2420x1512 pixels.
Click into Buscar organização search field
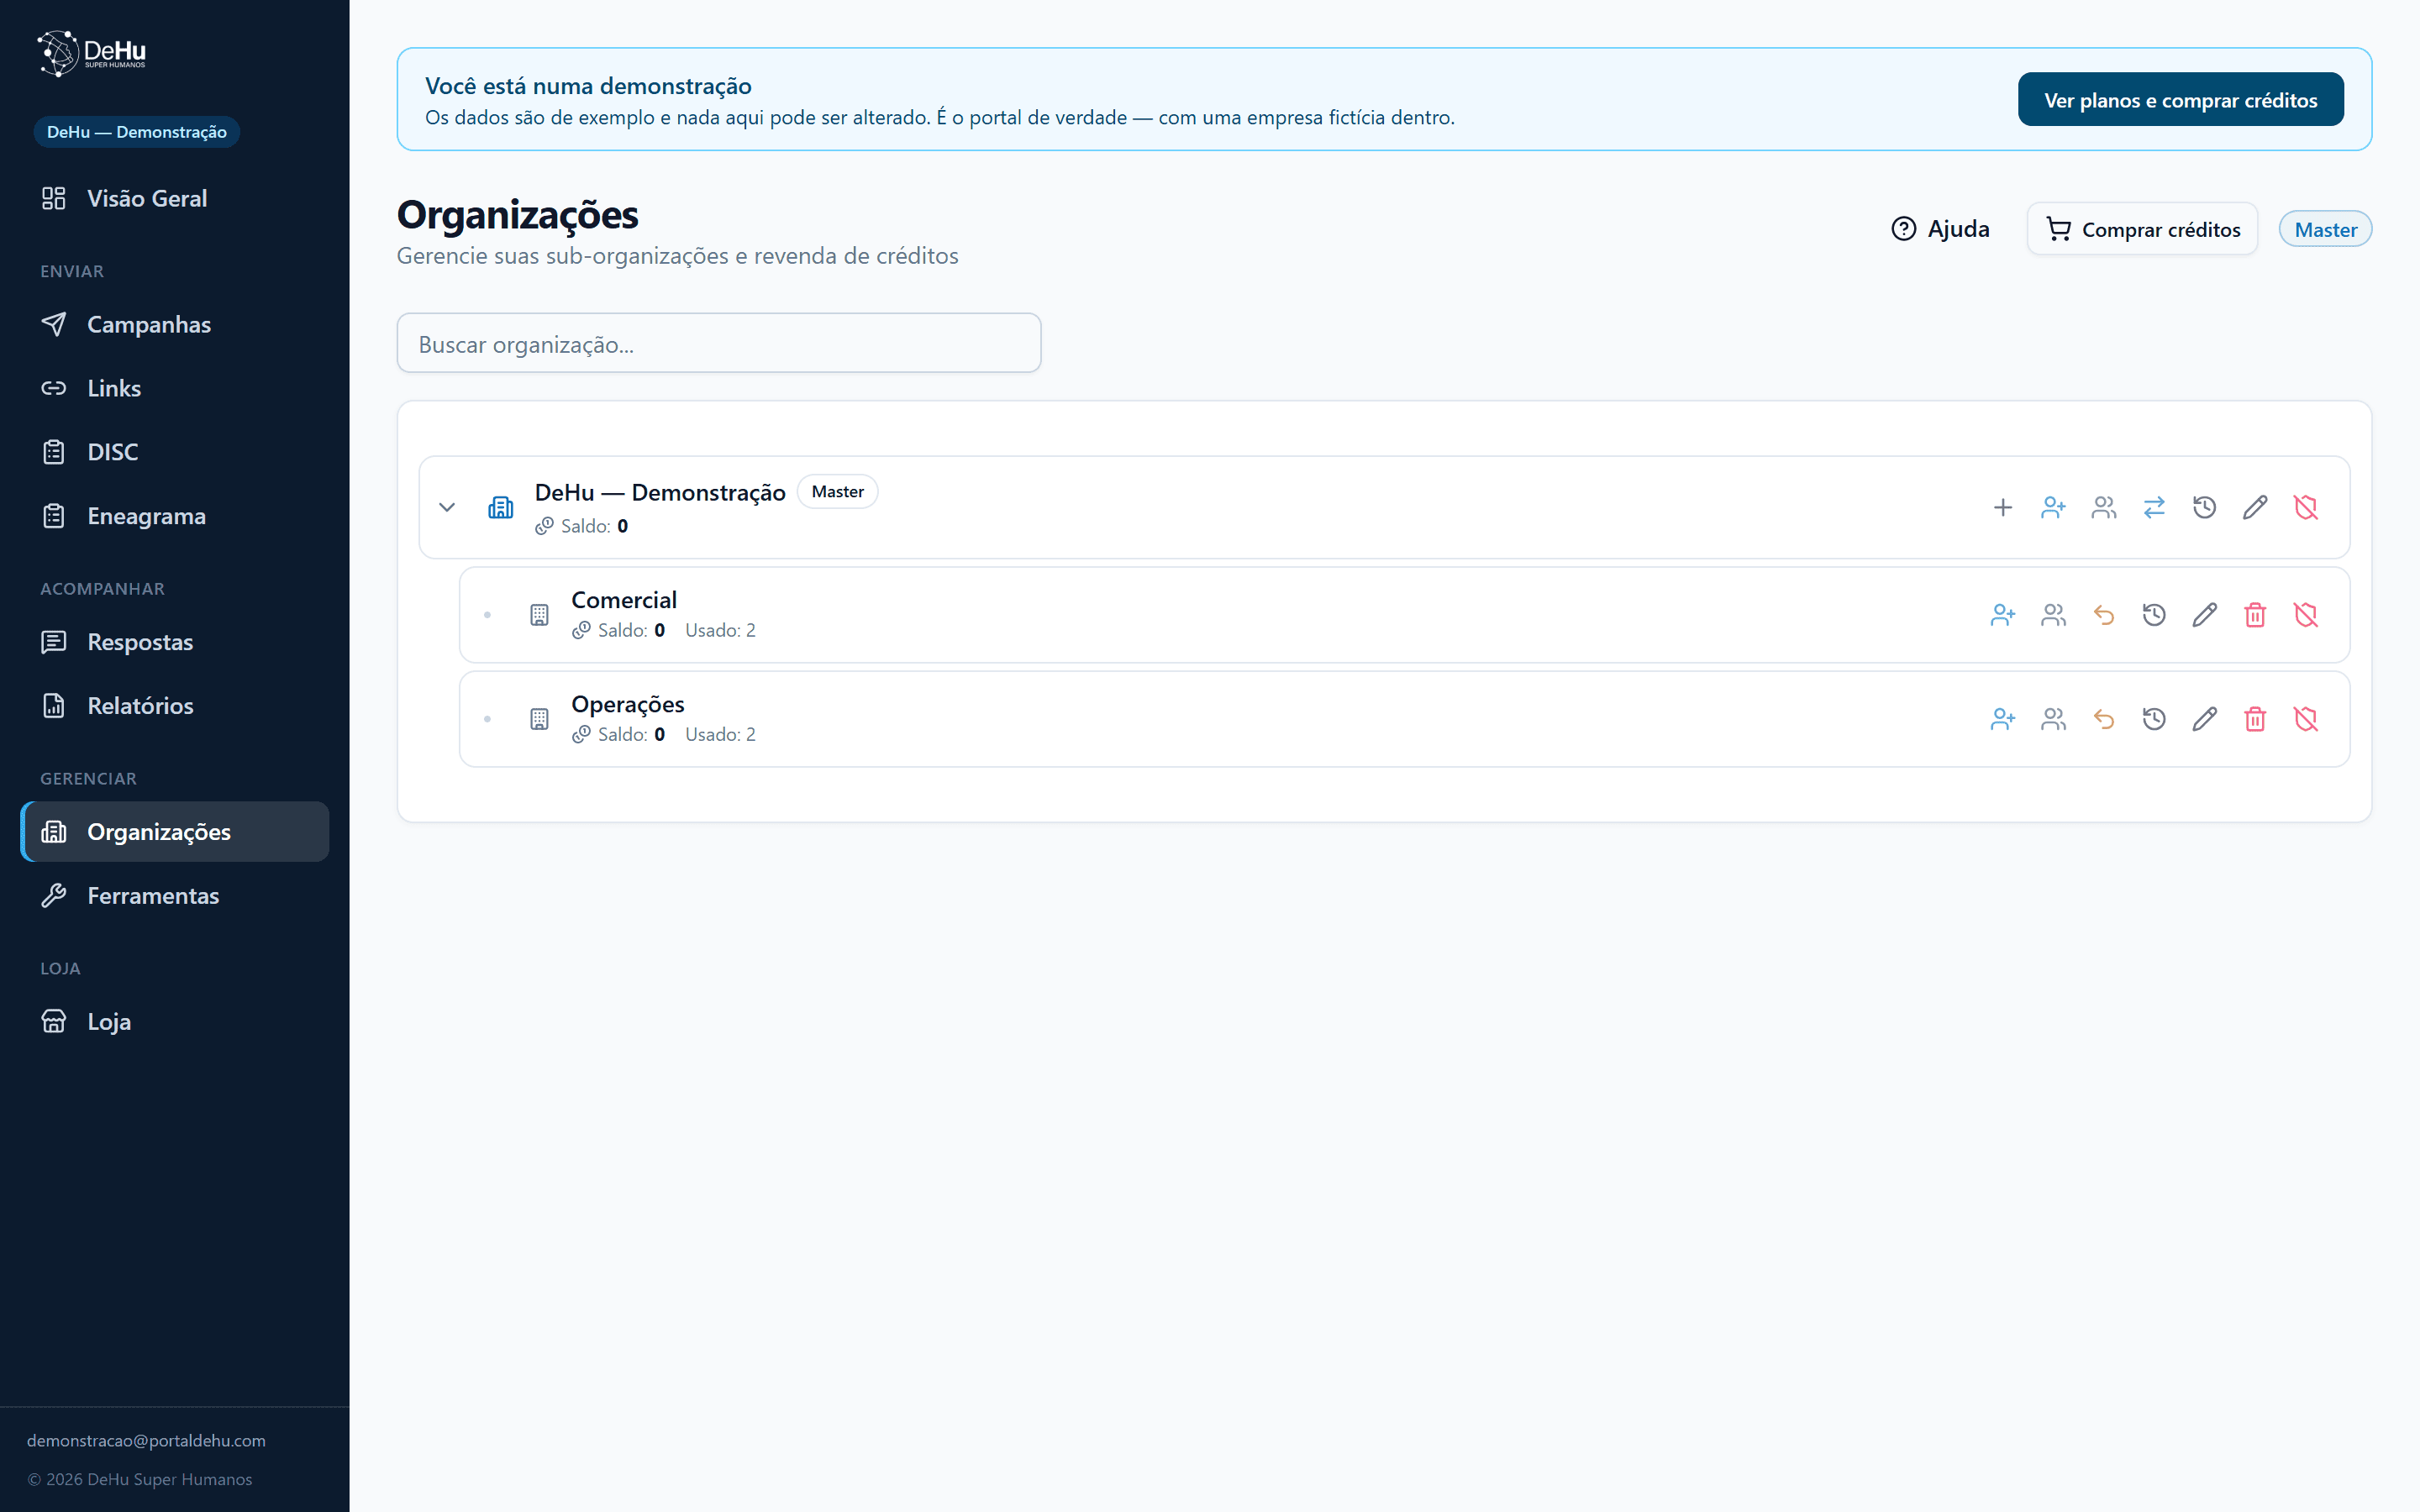(719, 343)
